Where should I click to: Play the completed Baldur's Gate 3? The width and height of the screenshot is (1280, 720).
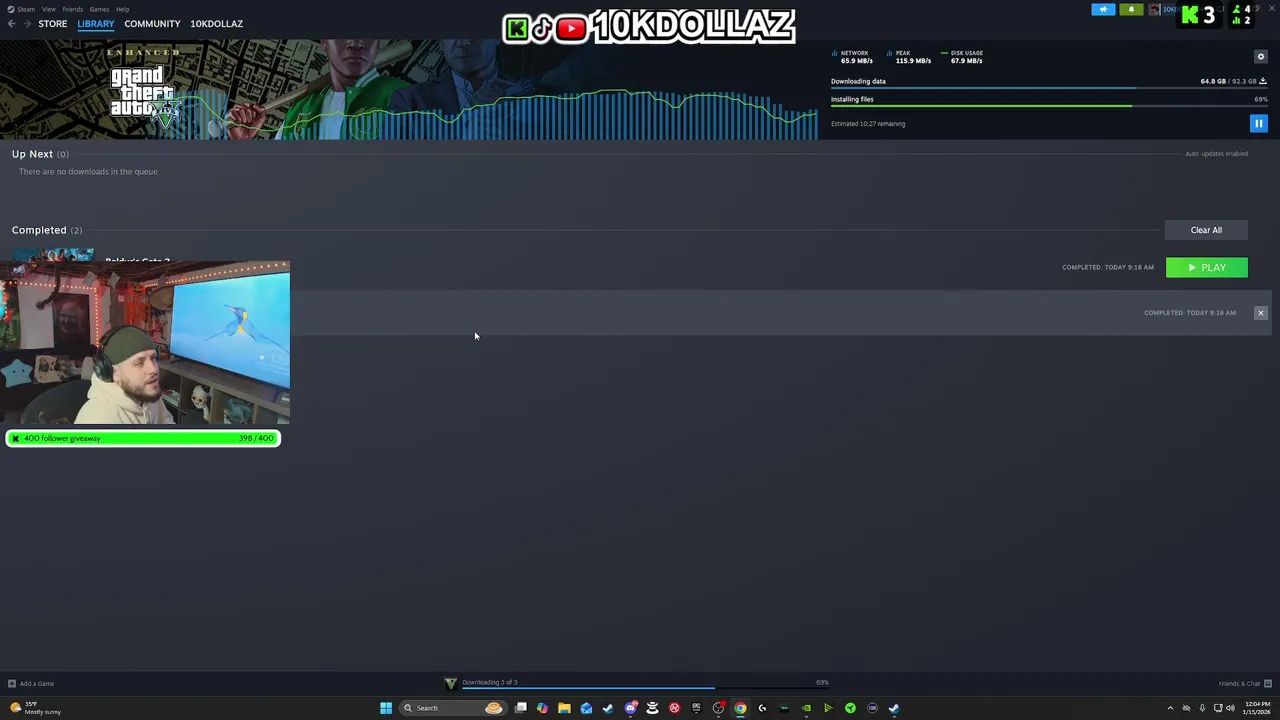(1206, 267)
